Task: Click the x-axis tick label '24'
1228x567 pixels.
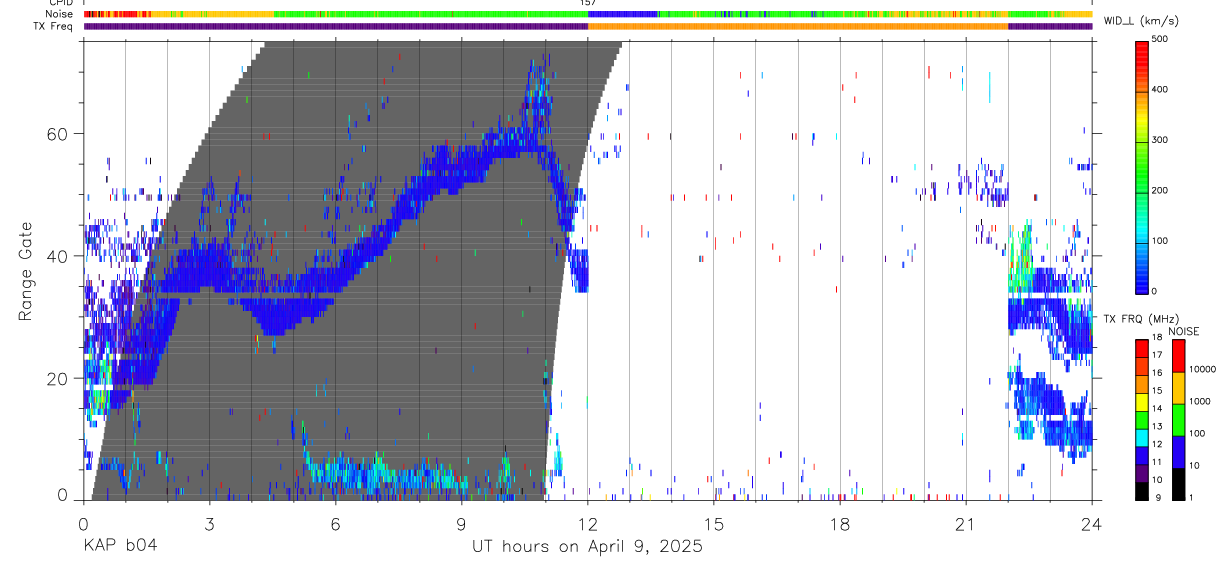Action: [x=1092, y=523]
